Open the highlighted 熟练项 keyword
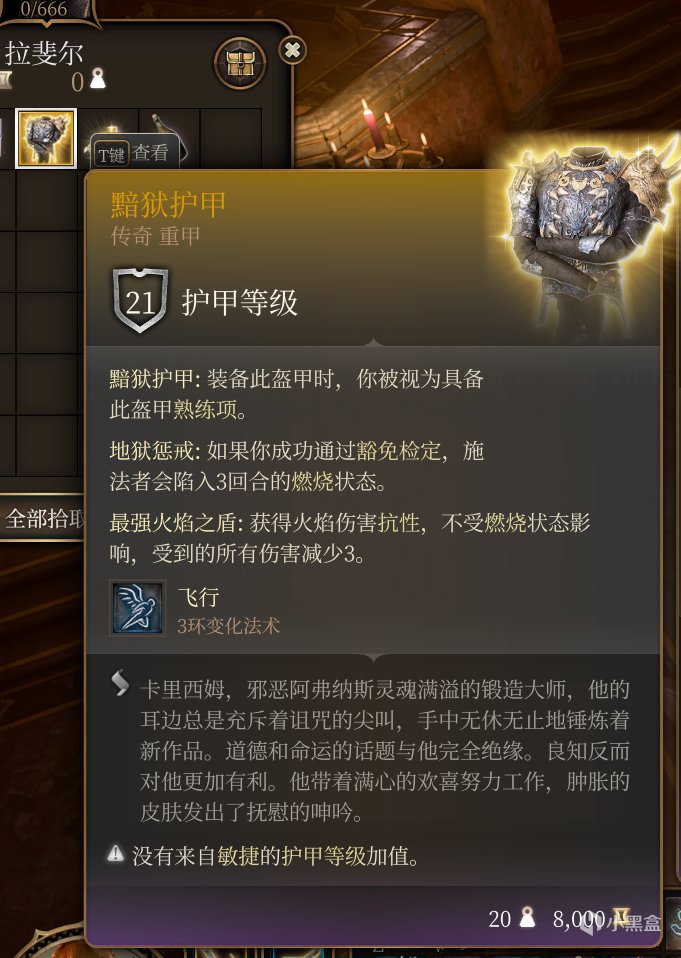The height and width of the screenshot is (958, 681). (205, 409)
